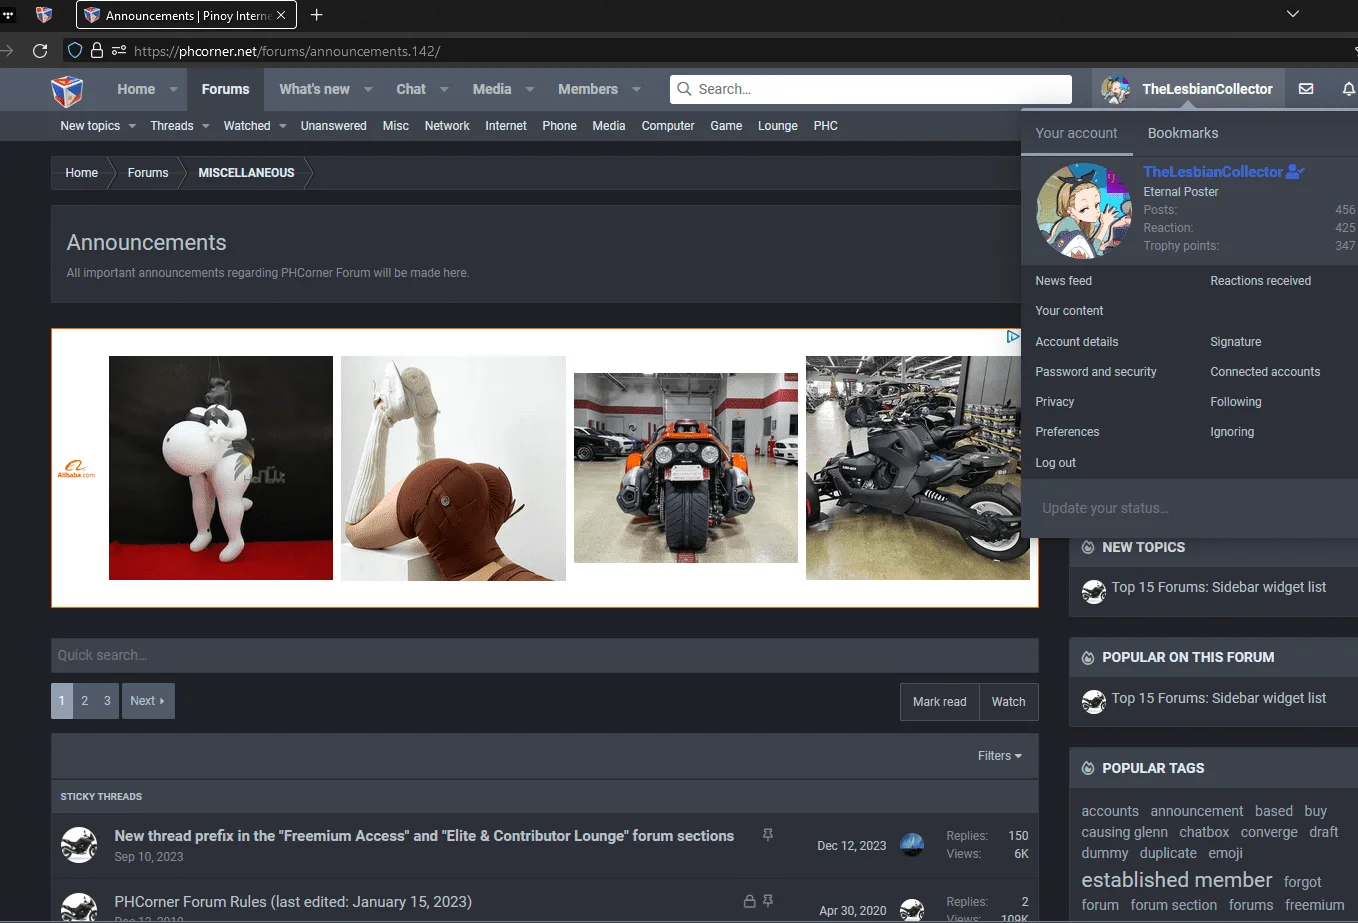Switch to the Bookmarks tab

point(1183,133)
